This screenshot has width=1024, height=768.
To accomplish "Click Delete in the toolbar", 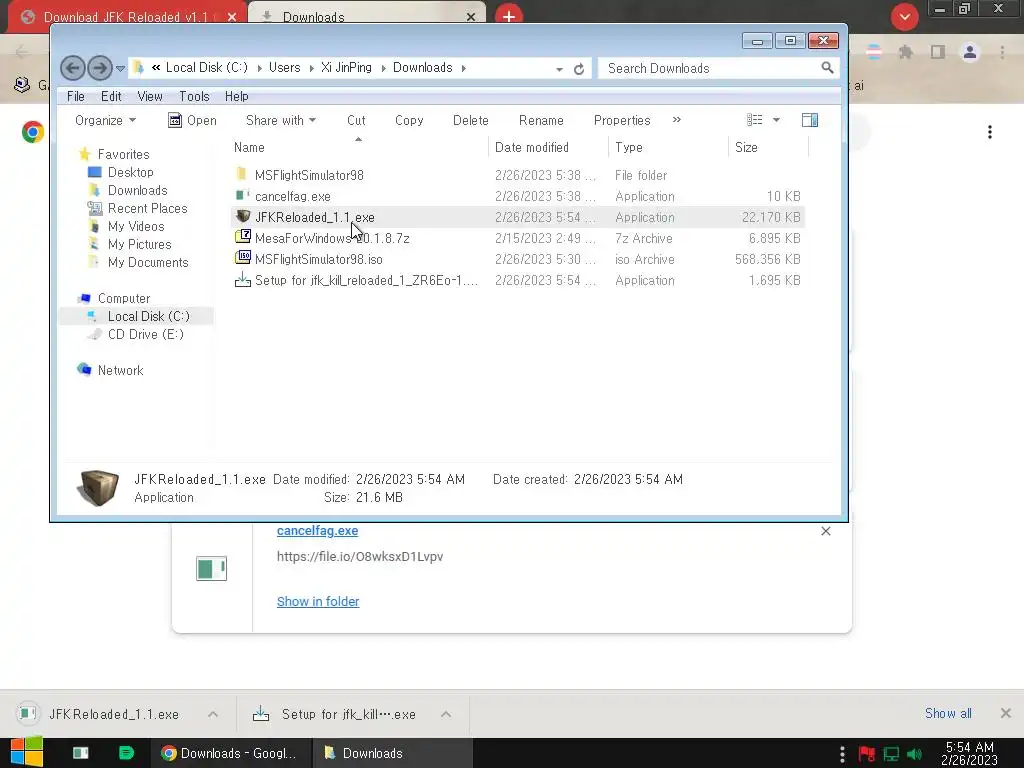I will tap(470, 120).
